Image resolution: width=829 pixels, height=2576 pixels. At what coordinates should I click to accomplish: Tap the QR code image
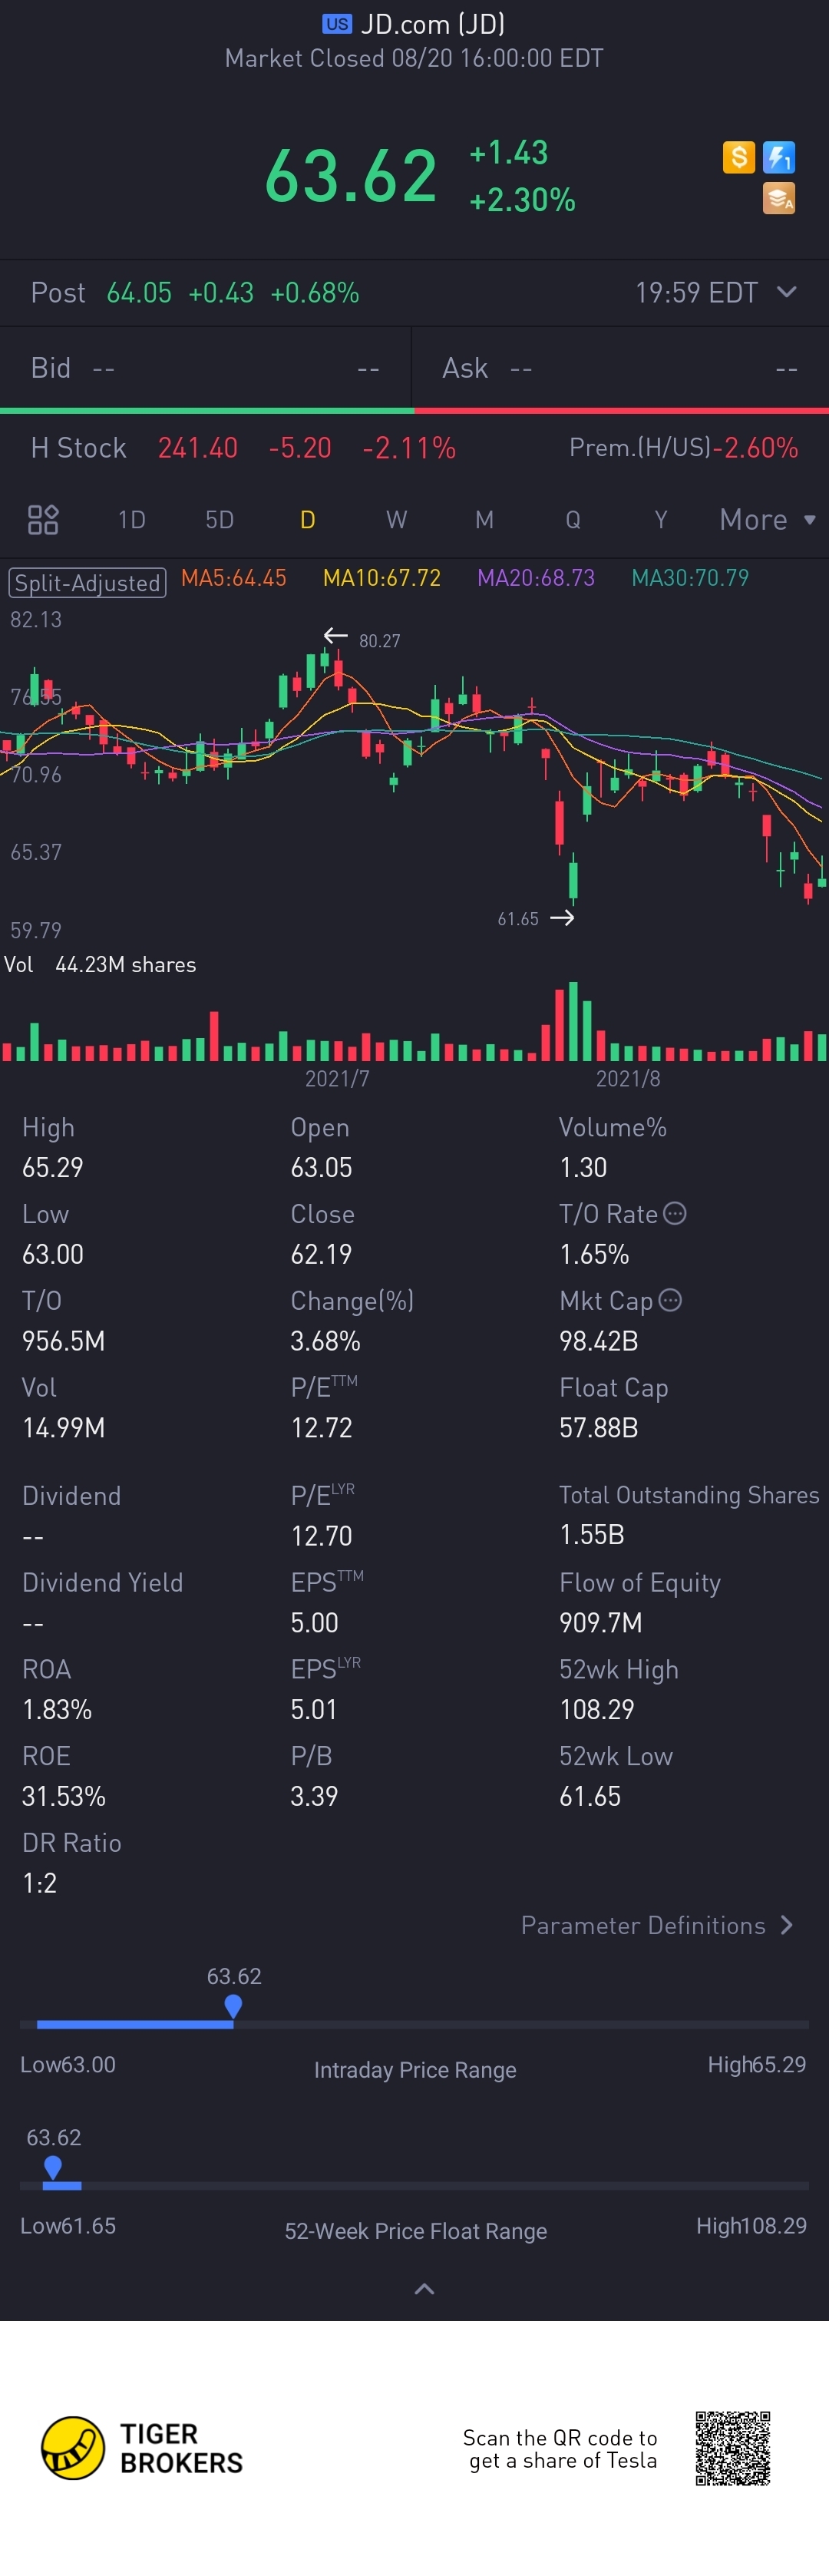point(733,2448)
